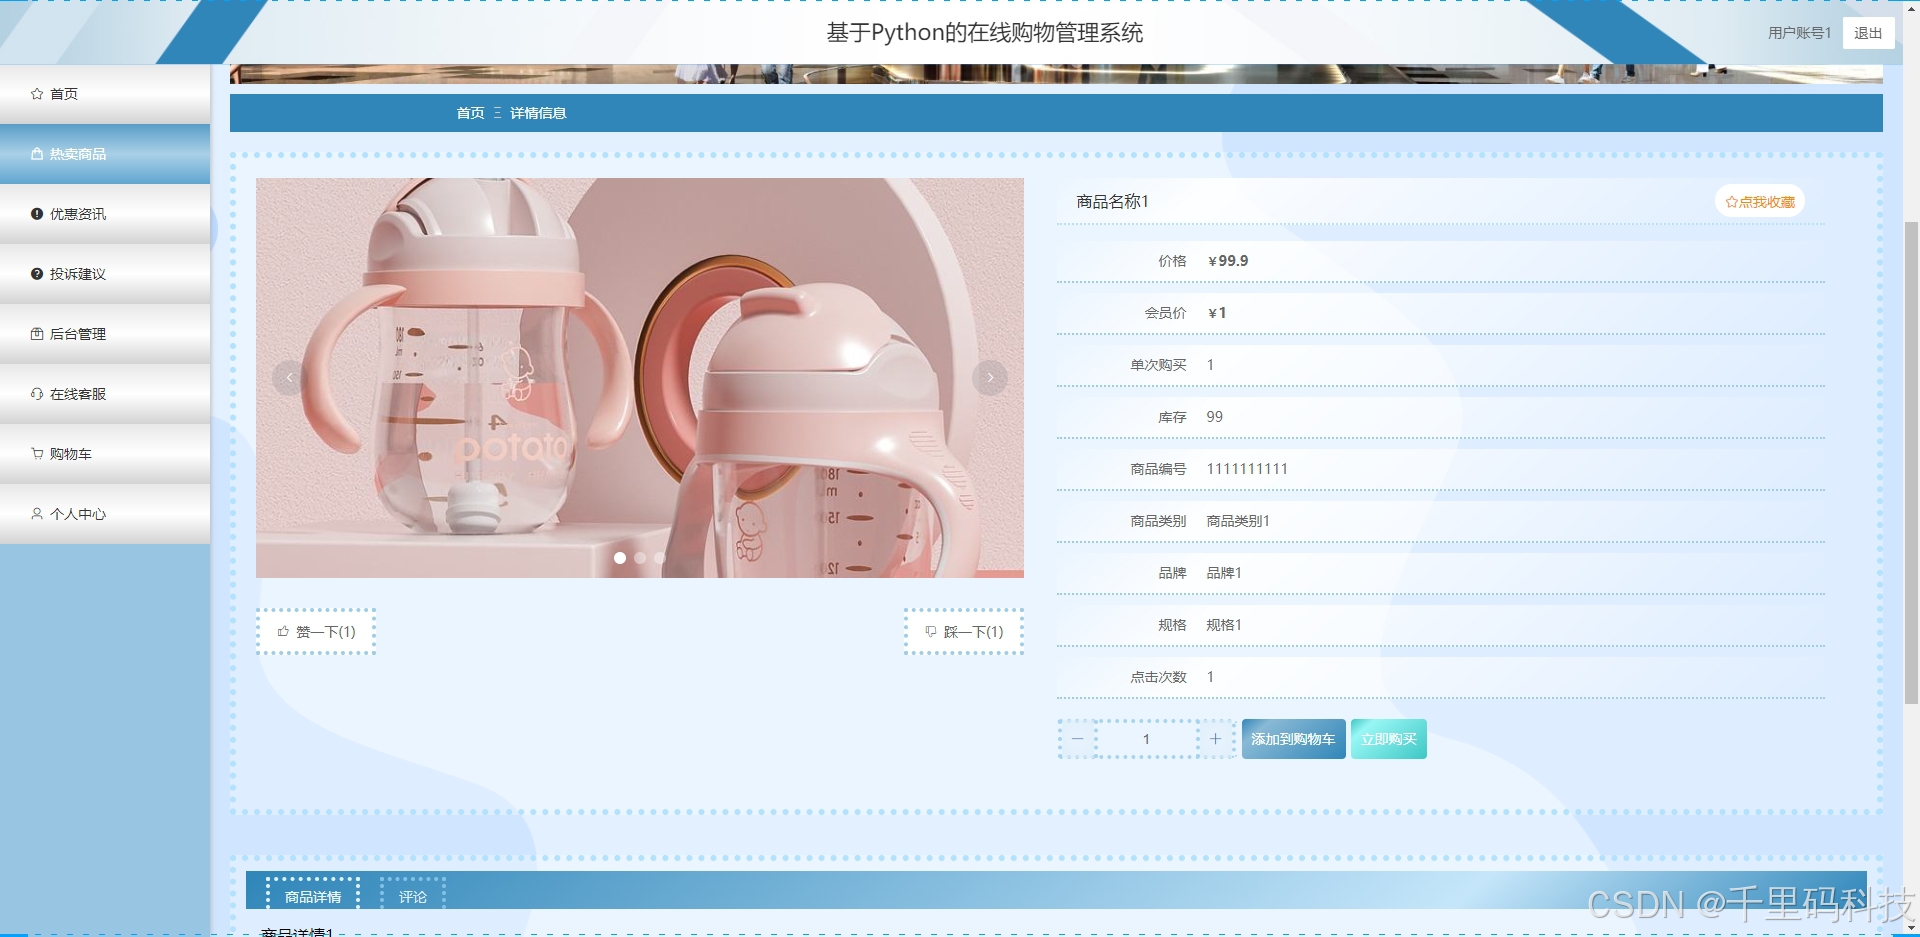The height and width of the screenshot is (937, 1920).
Task: Click the page vertical scrollbar
Action: coord(1911,462)
